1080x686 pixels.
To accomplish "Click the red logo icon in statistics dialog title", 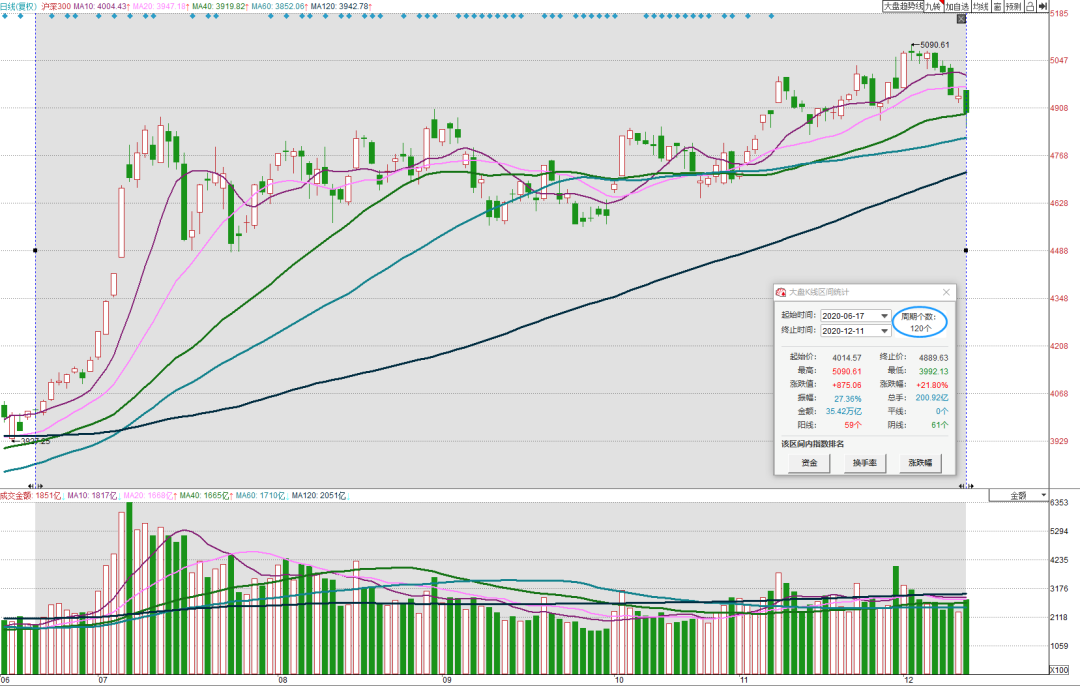I will pos(780,292).
